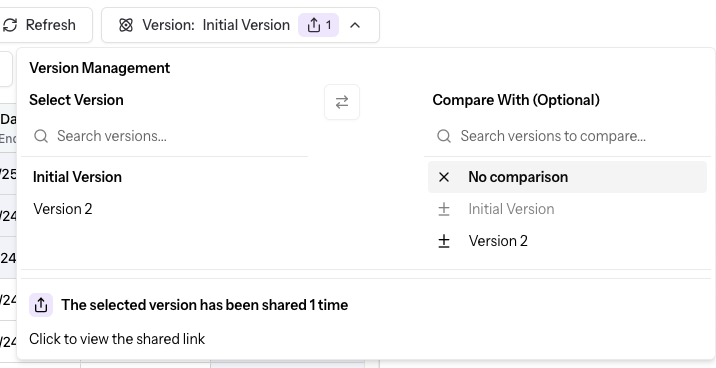Select Version 2 in Select Version list

63,209
